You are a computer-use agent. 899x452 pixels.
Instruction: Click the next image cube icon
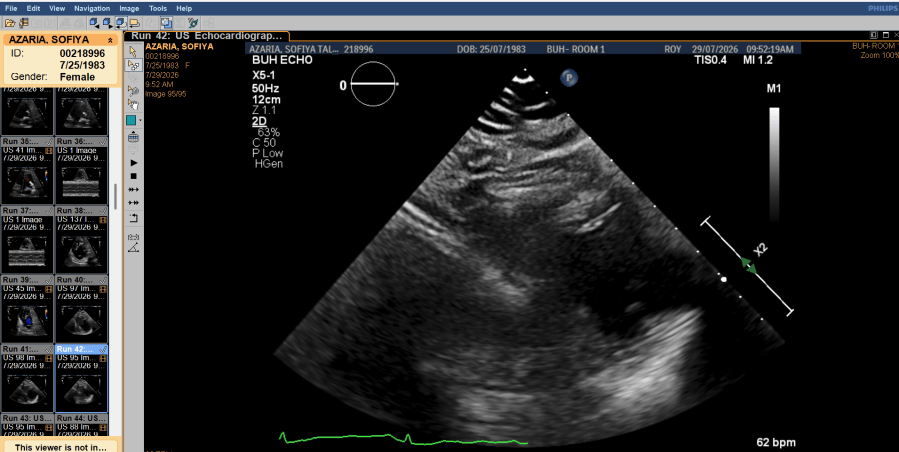point(107,23)
